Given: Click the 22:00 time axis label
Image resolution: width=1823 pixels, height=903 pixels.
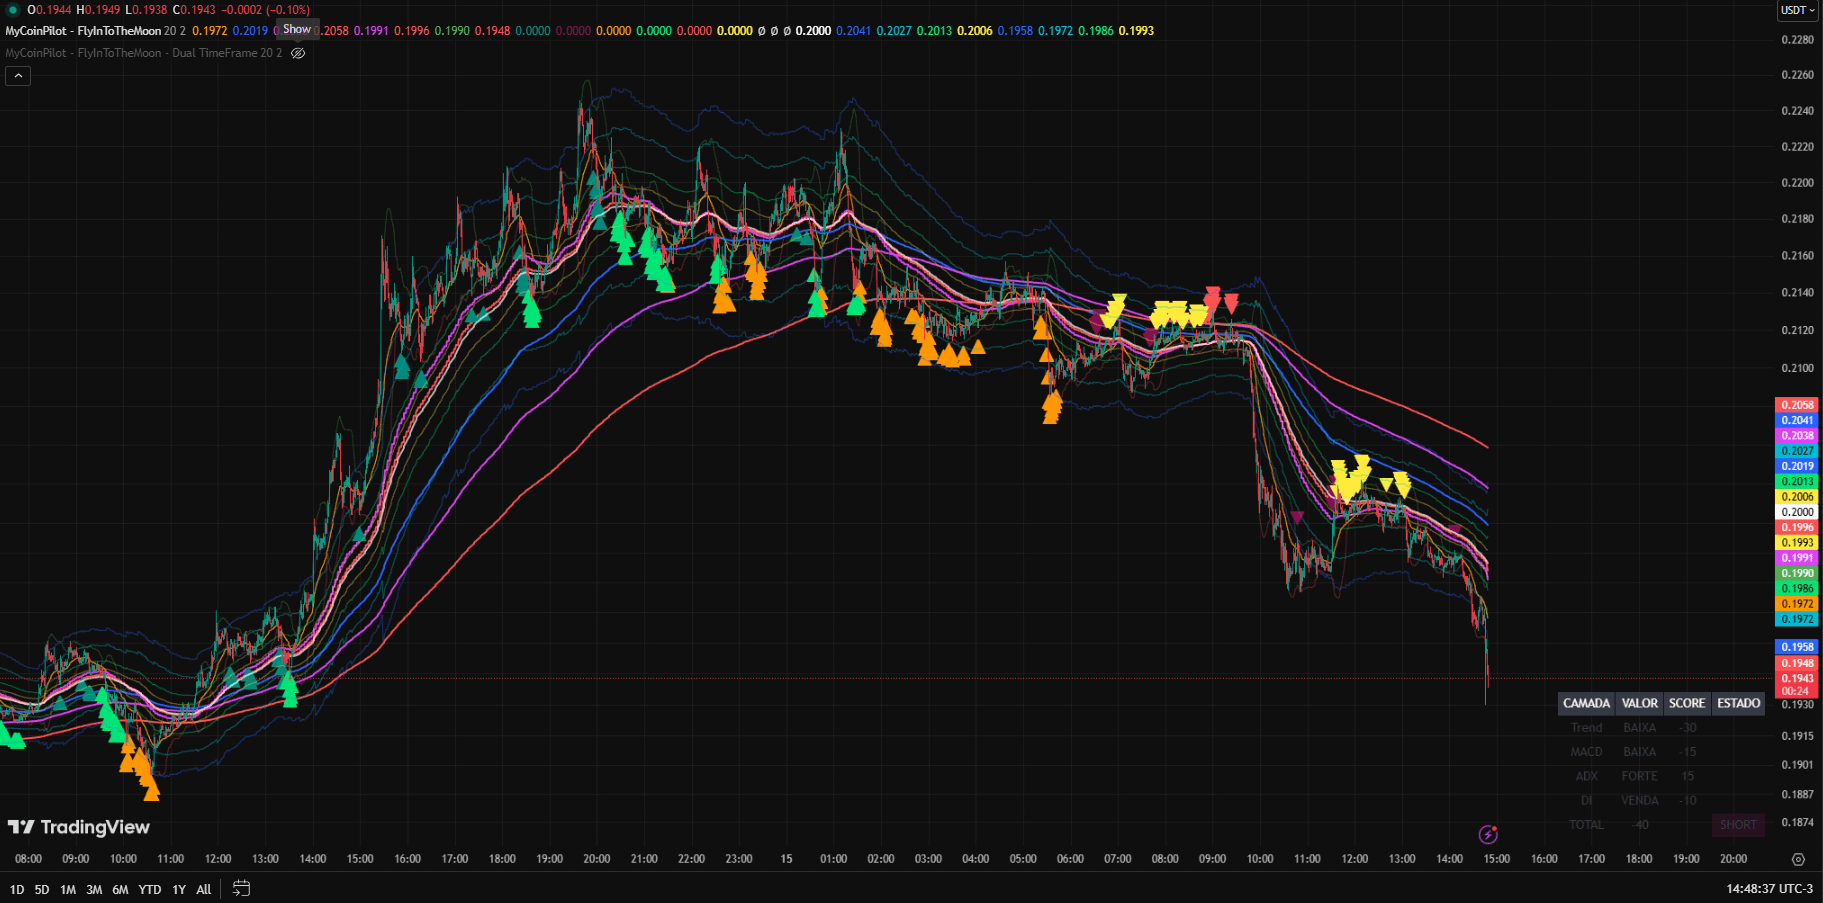Looking at the screenshot, I should pos(691,859).
